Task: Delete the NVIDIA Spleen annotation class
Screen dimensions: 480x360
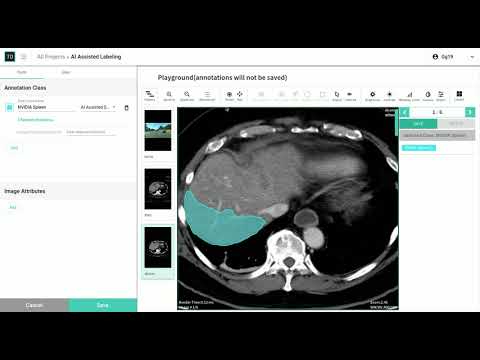Action: [x=126, y=108]
